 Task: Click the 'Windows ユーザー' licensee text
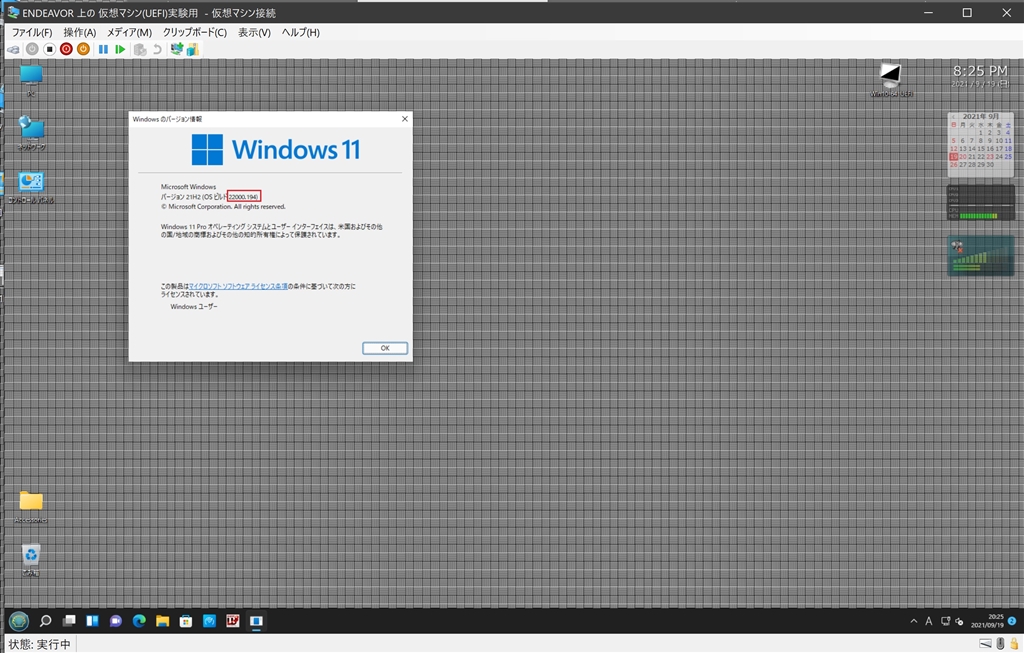194,306
